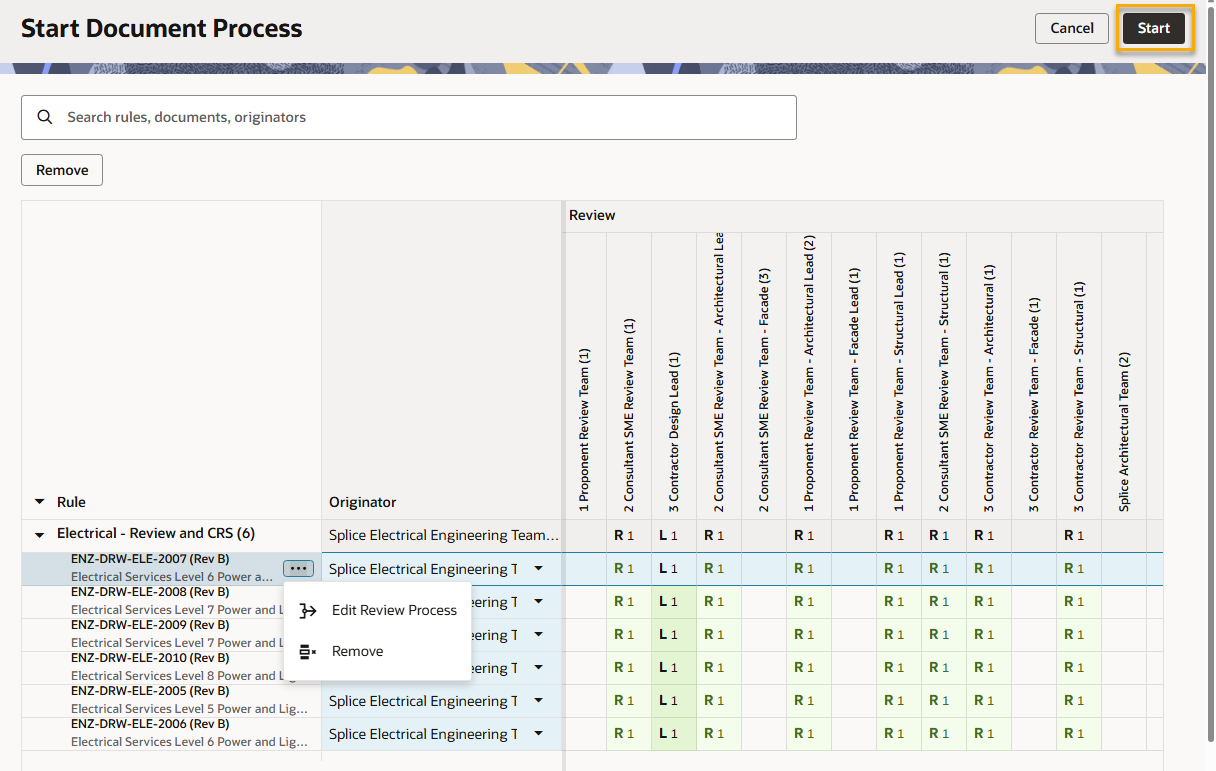Click the search magnifier icon

tap(44, 117)
